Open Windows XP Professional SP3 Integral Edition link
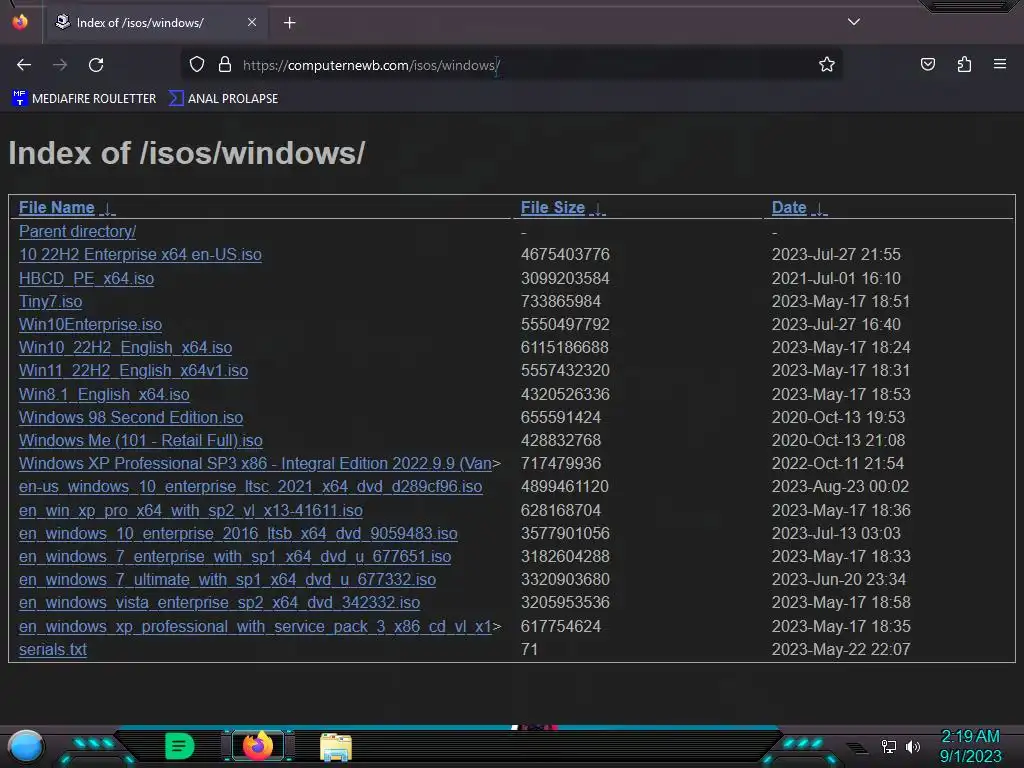 (x=255, y=464)
